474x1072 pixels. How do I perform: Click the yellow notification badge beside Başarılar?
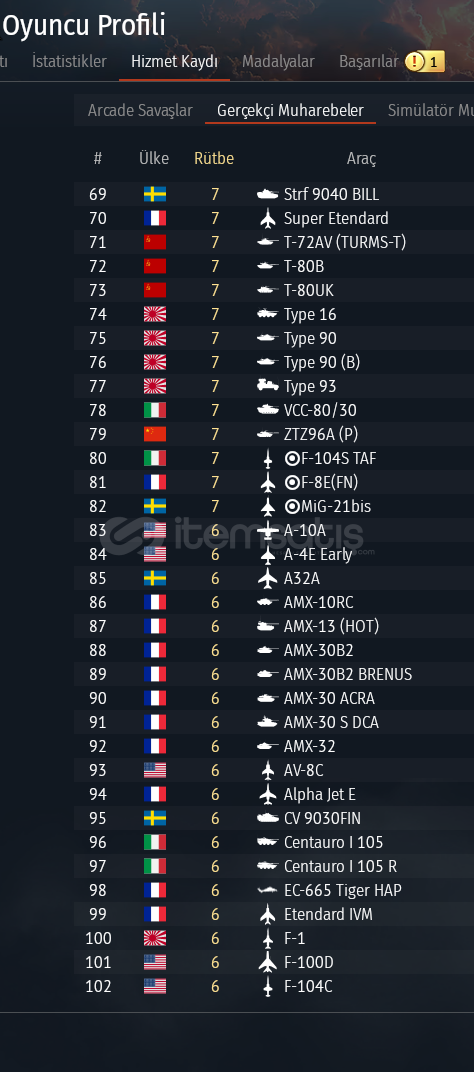pos(425,62)
